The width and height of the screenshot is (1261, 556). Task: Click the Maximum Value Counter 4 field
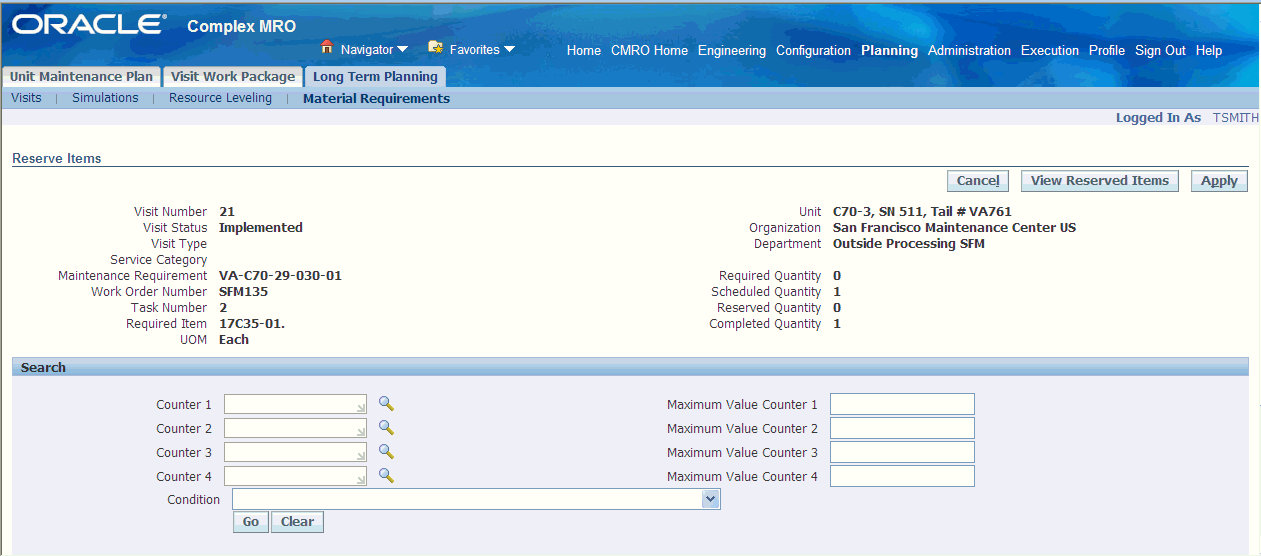pyautogui.click(x=902, y=476)
